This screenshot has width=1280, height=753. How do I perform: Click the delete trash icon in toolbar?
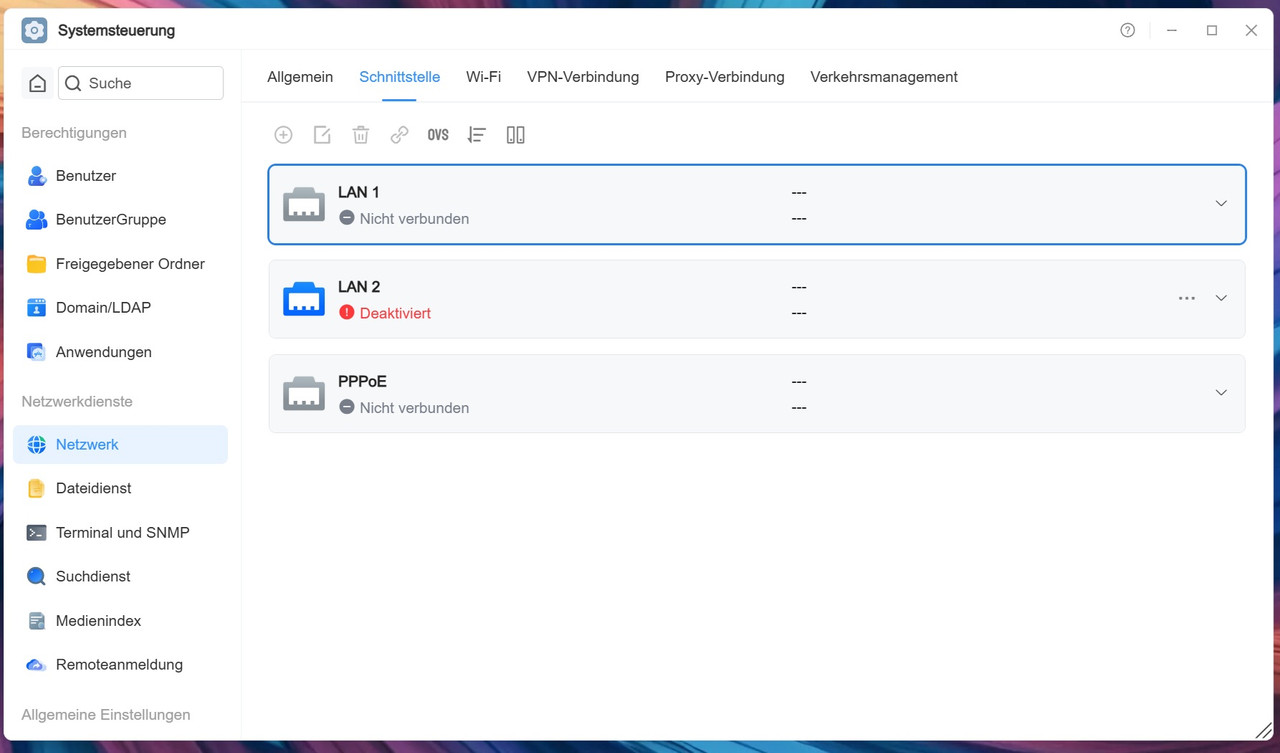point(361,135)
